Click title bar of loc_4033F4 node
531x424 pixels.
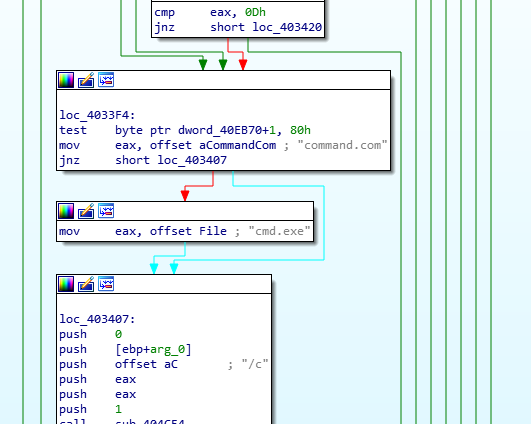click(x=224, y=80)
